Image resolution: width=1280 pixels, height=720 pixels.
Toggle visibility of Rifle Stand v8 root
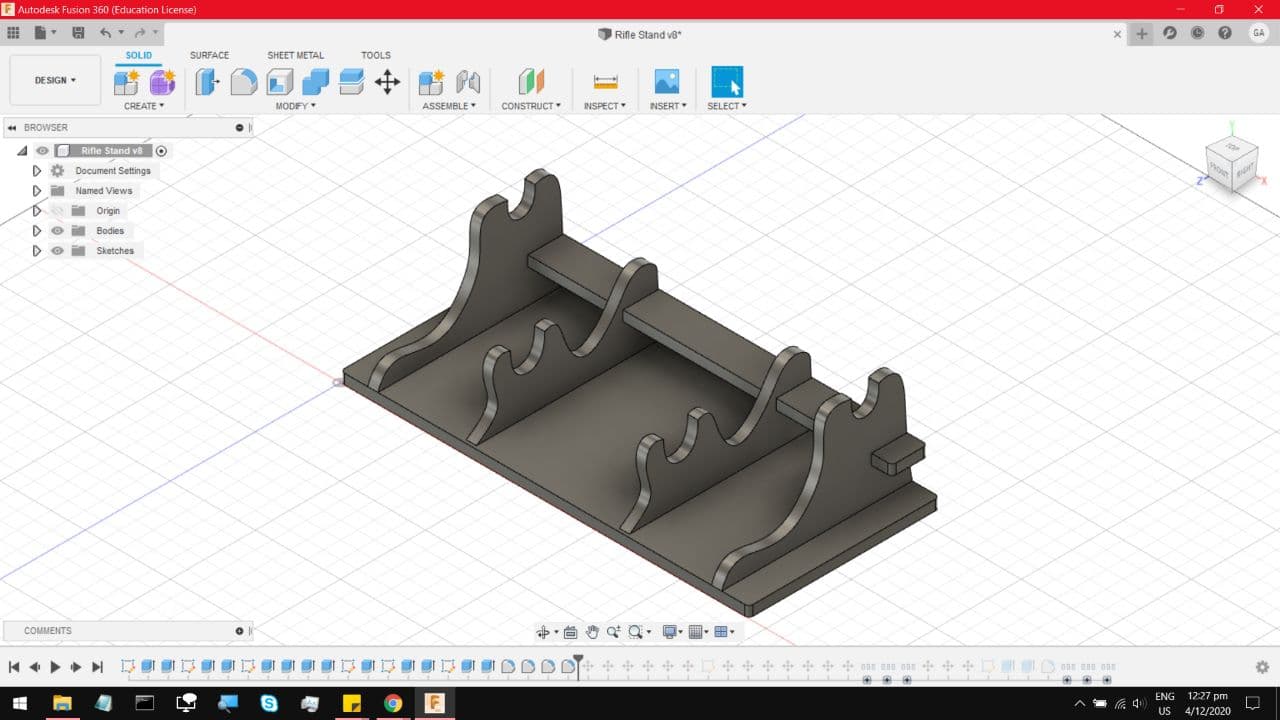[42, 151]
